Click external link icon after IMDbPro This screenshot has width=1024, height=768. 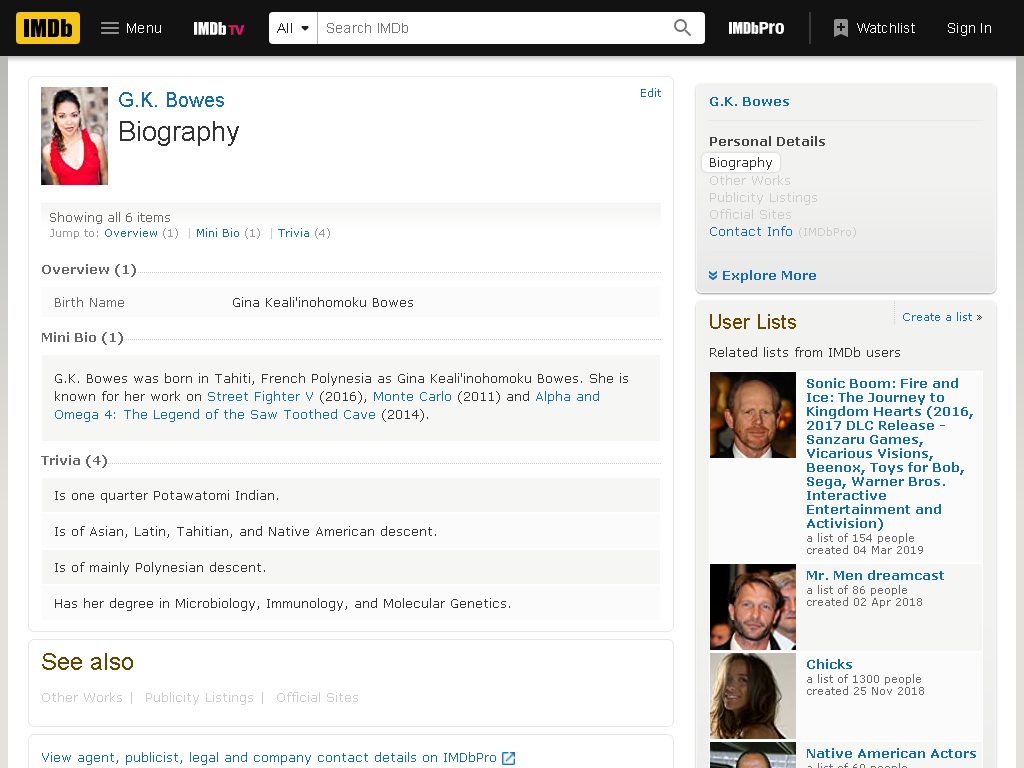pos(509,758)
